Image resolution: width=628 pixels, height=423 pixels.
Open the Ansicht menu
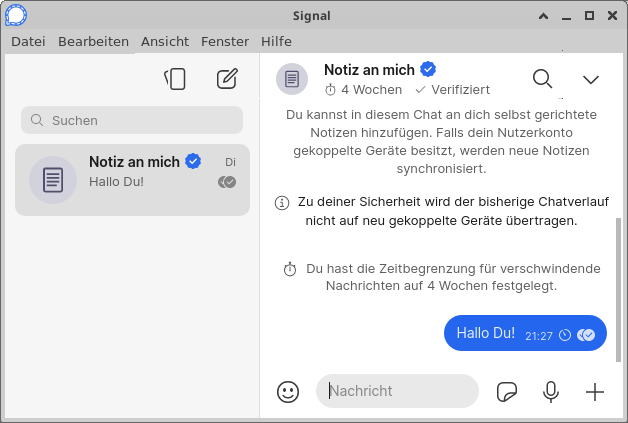click(x=165, y=41)
